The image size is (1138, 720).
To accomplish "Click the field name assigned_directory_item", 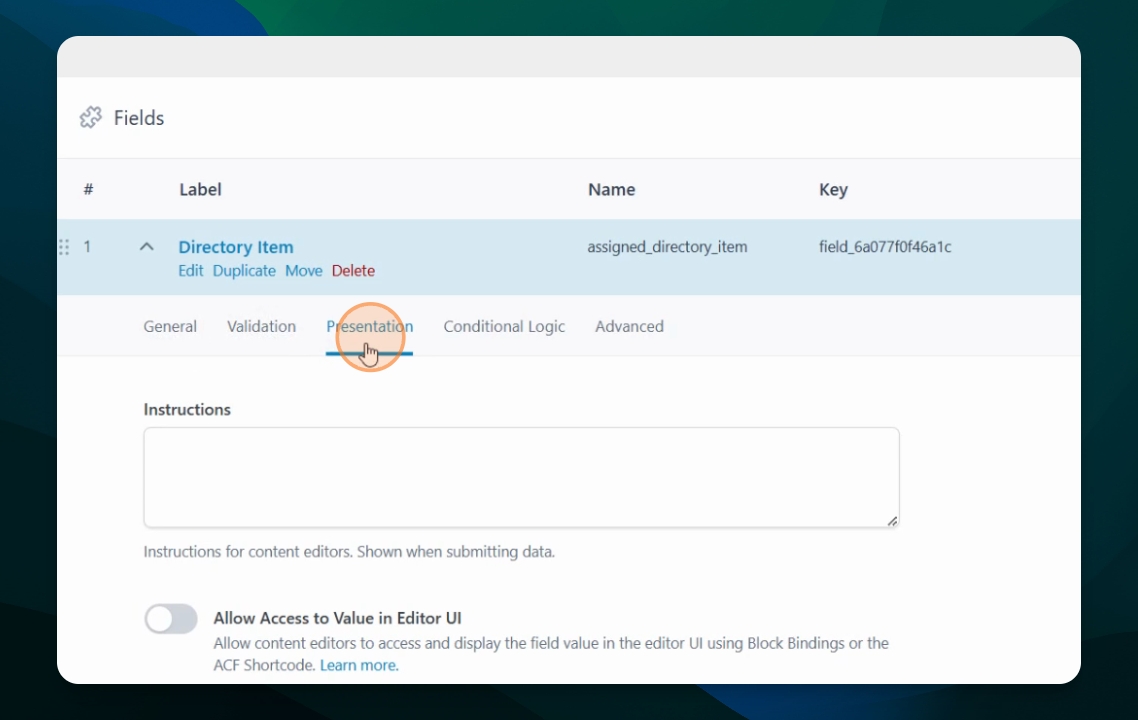I will point(667,247).
